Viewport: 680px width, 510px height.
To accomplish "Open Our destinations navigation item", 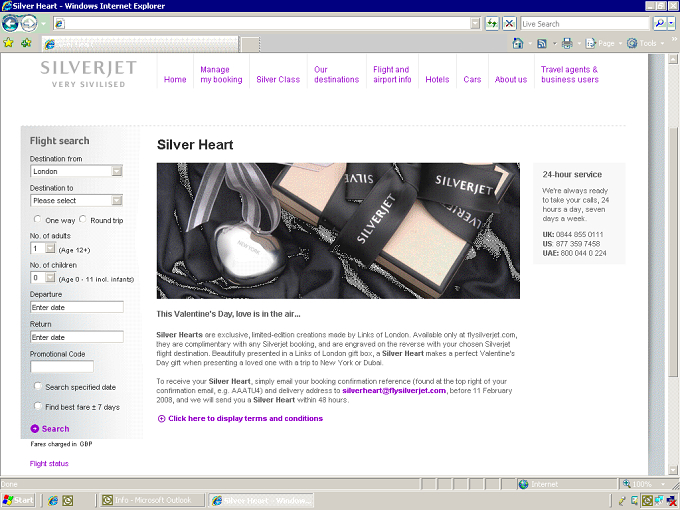I will pos(337,75).
